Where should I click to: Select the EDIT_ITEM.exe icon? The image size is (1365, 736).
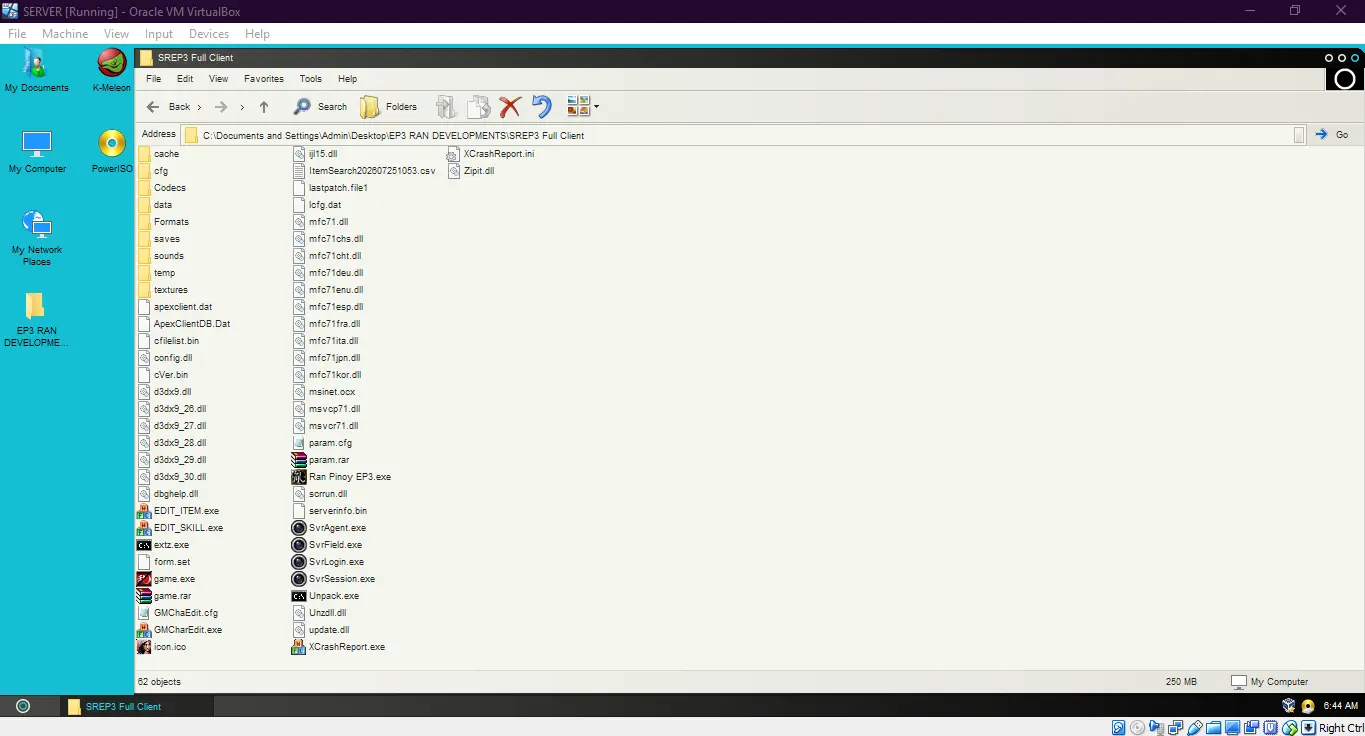144,511
